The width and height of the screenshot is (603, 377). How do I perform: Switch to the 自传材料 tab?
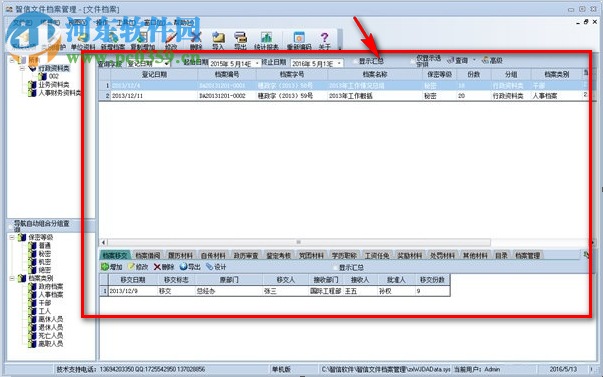coord(213,255)
